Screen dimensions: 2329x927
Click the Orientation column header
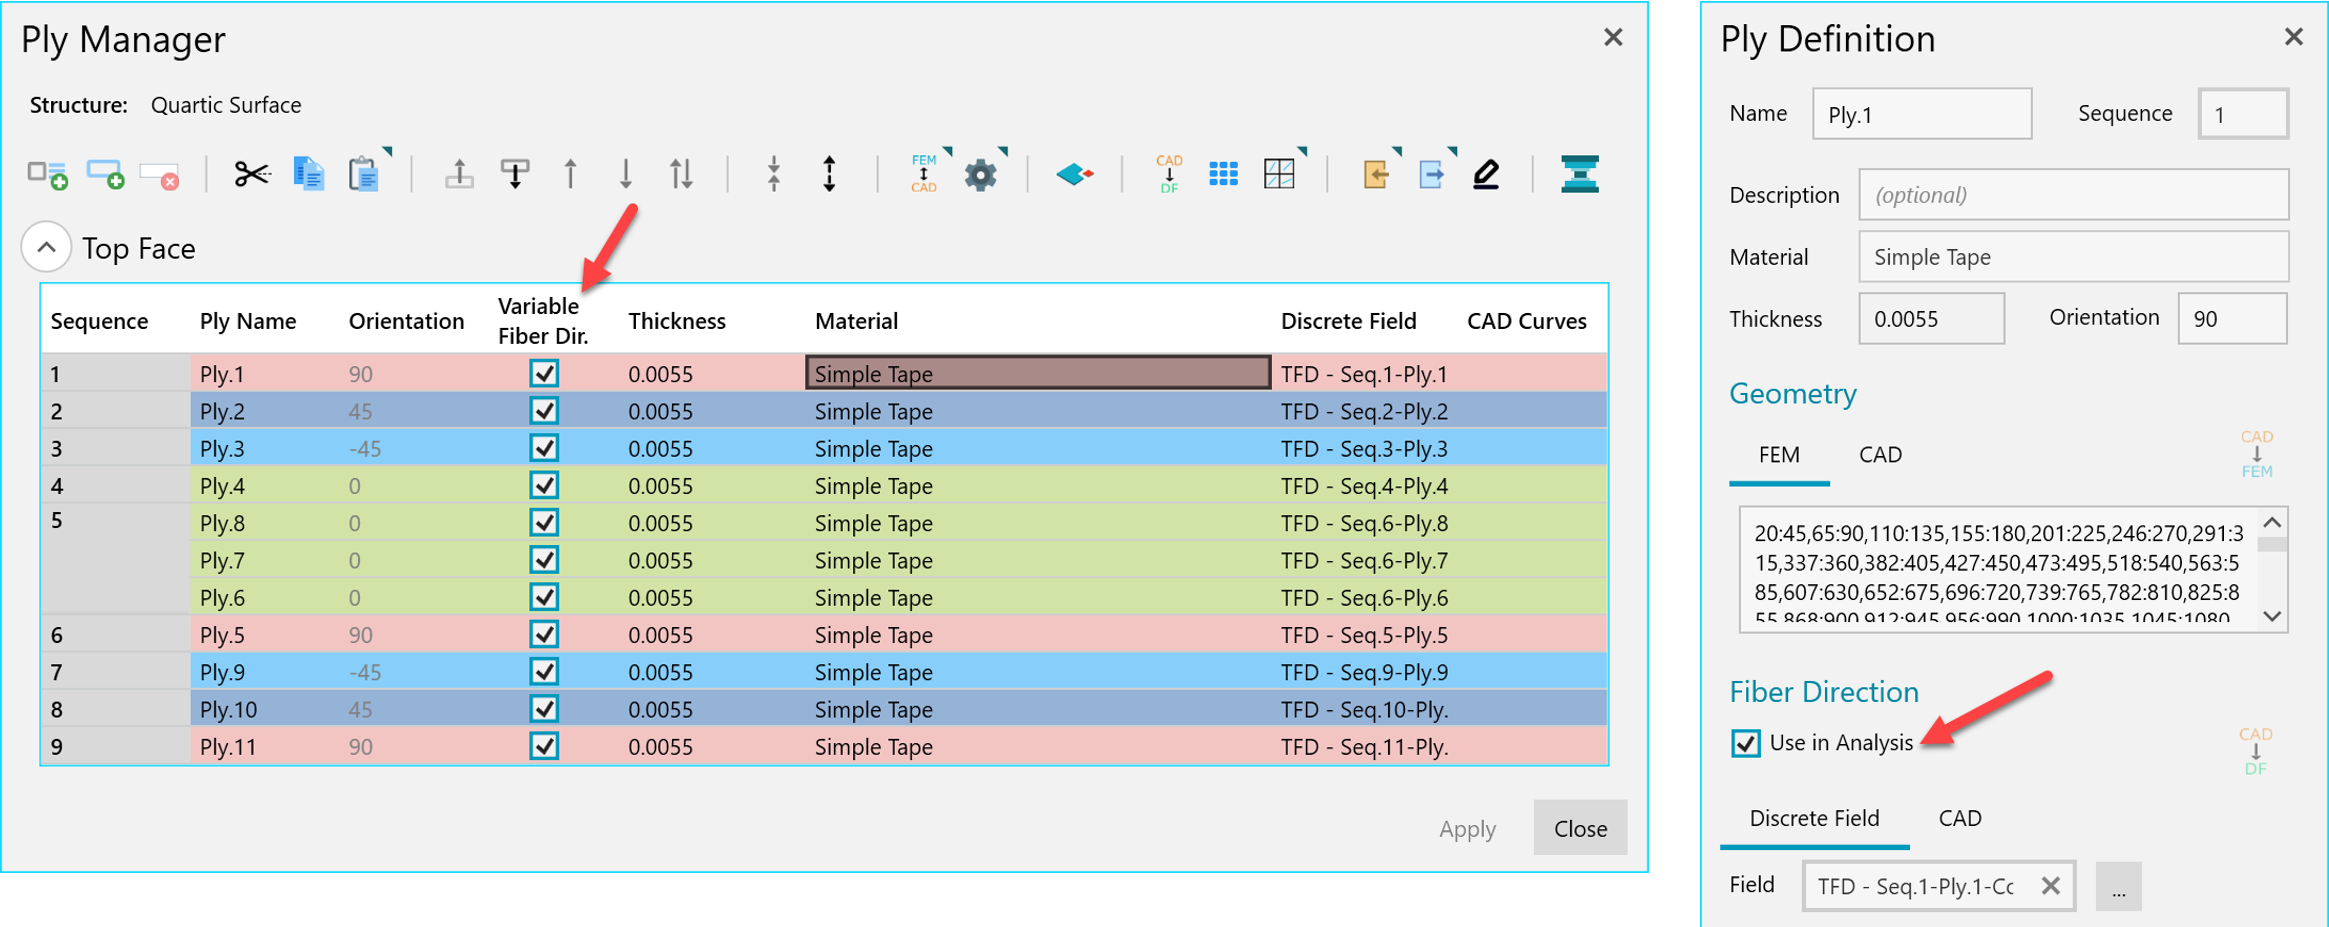[406, 321]
